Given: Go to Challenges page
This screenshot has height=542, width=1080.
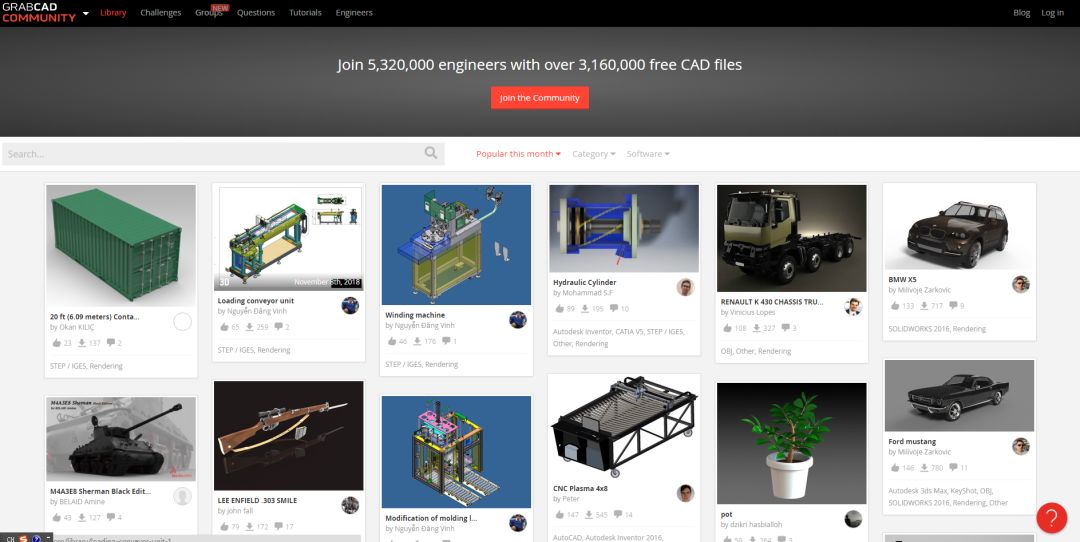Looking at the screenshot, I should (x=160, y=12).
